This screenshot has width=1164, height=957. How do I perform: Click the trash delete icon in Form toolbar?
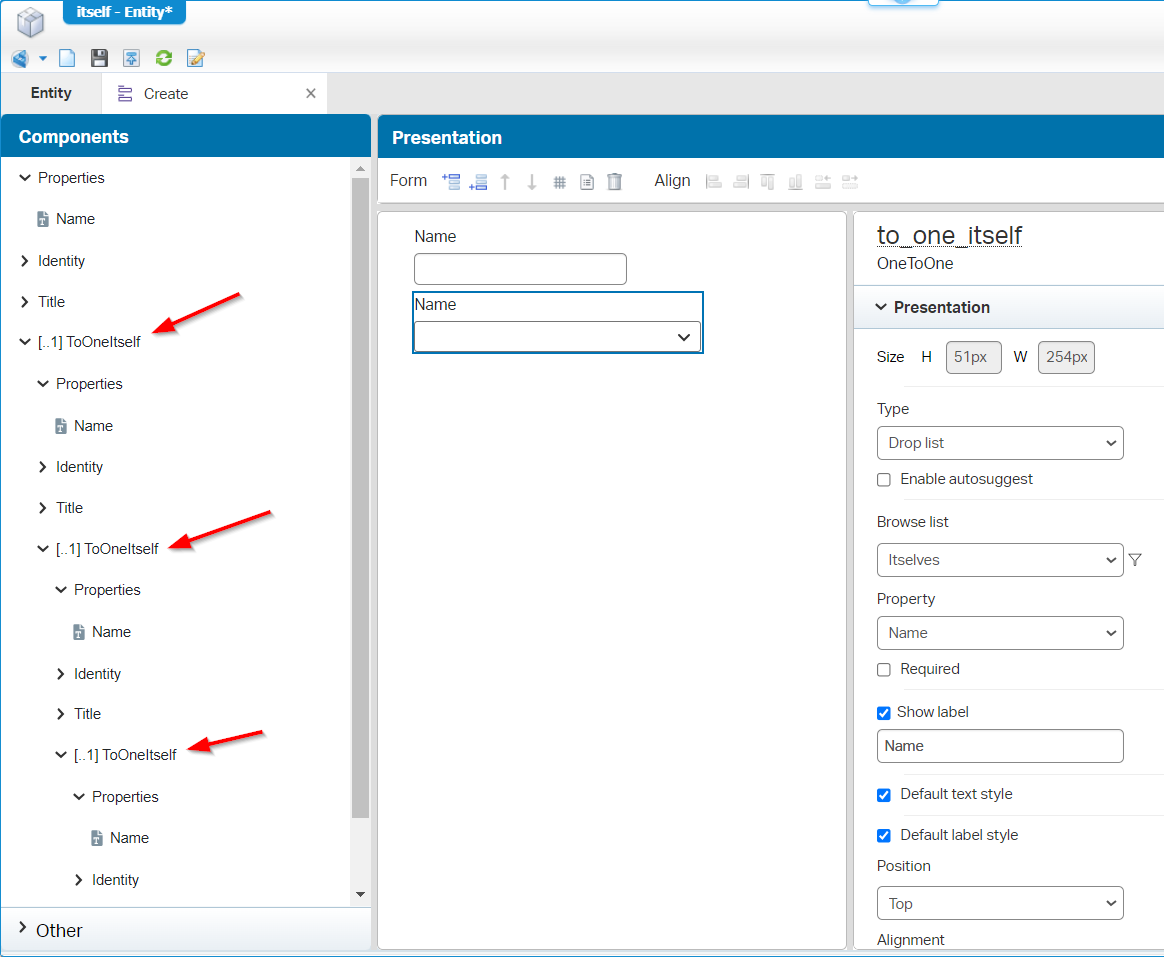(x=614, y=181)
